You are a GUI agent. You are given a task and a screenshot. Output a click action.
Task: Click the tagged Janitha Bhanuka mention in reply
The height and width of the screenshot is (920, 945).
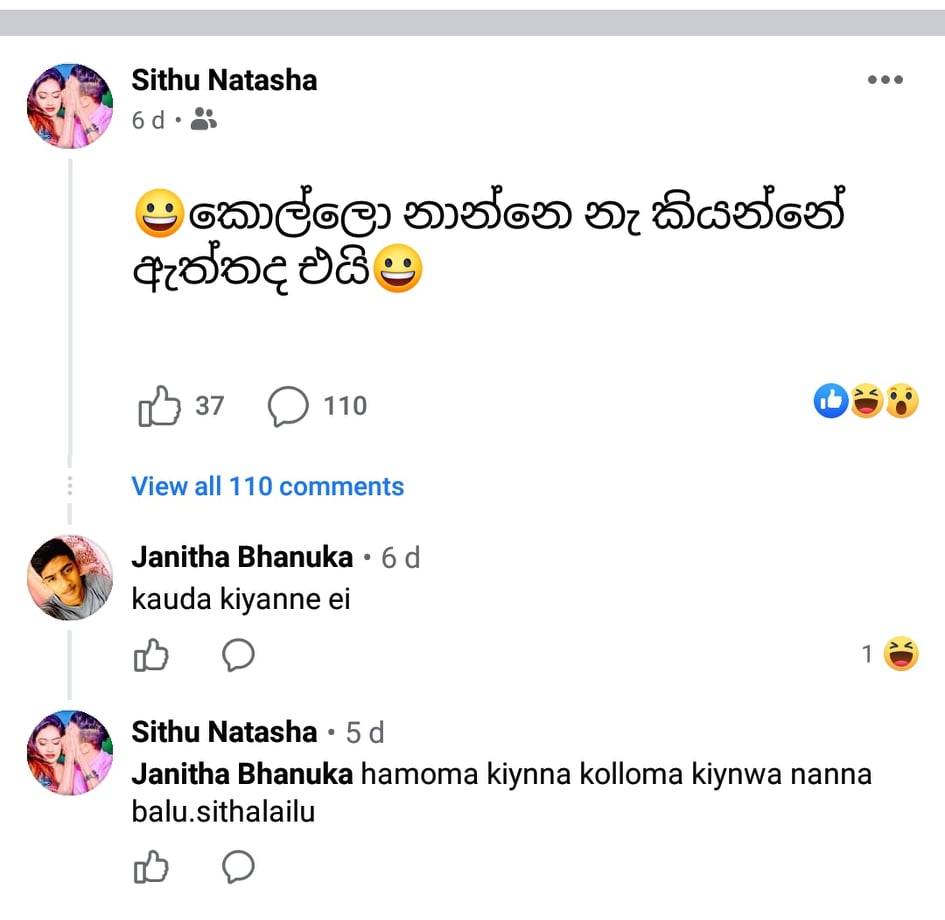(242, 774)
